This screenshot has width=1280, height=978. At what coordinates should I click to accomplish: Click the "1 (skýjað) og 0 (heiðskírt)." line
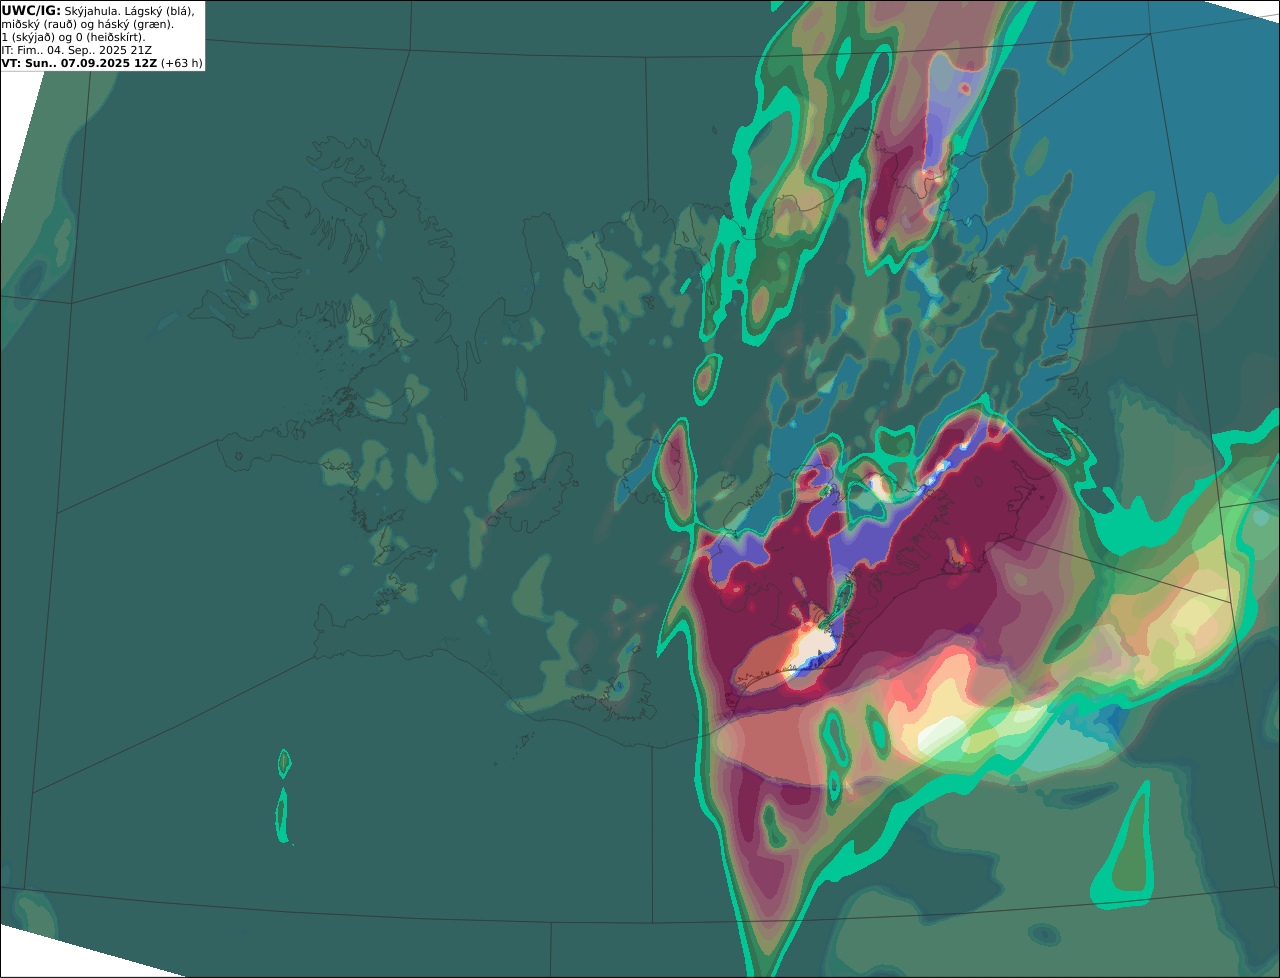[x=73, y=37]
